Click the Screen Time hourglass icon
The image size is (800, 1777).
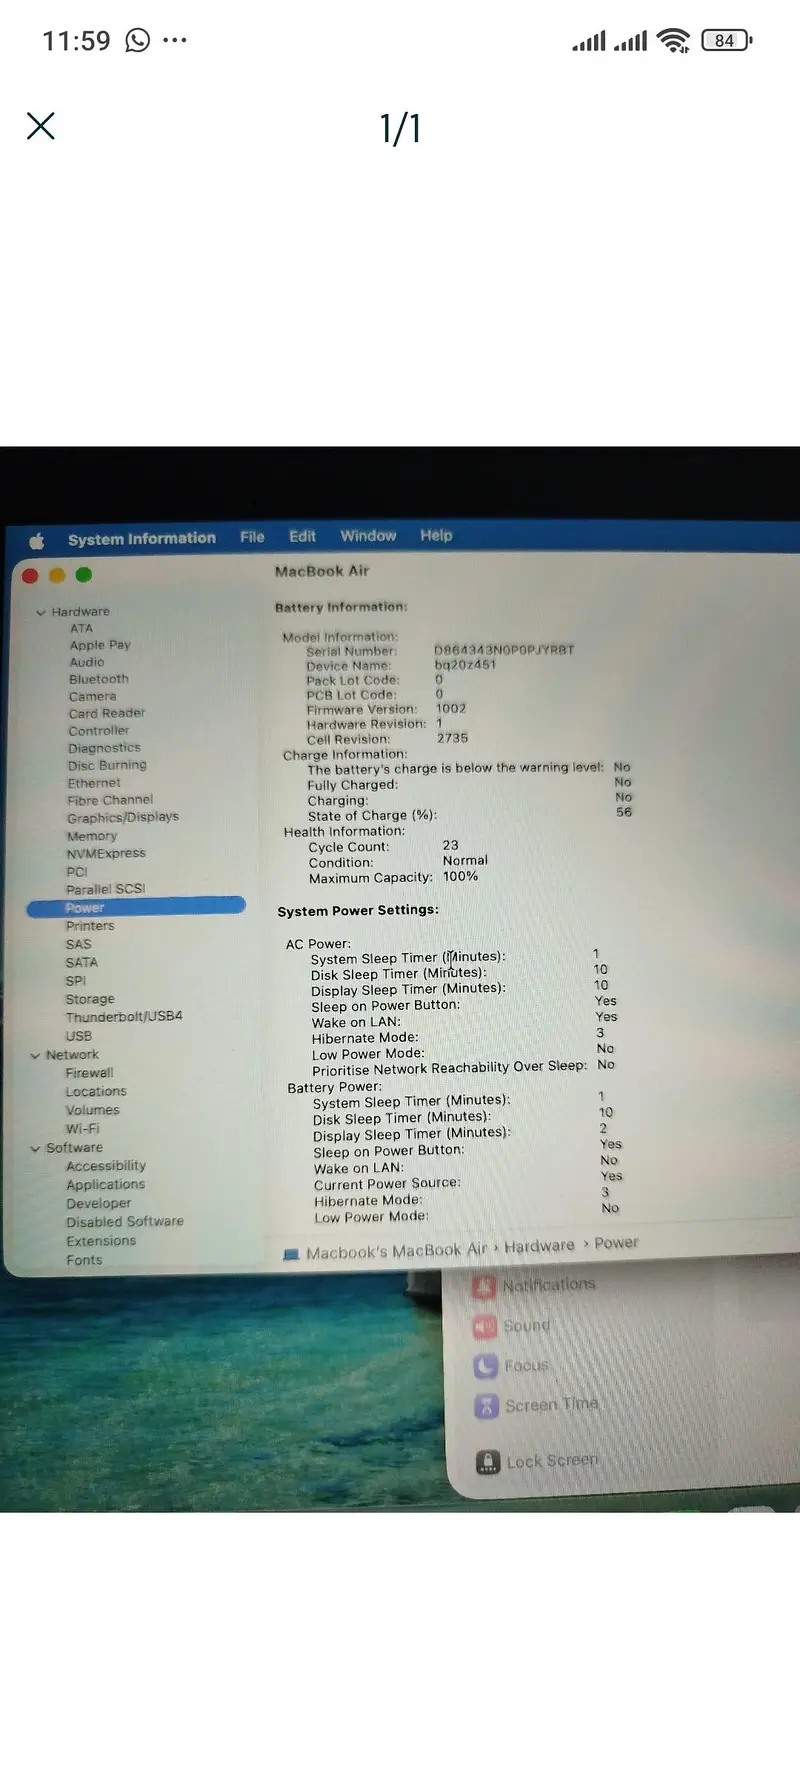point(487,1407)
